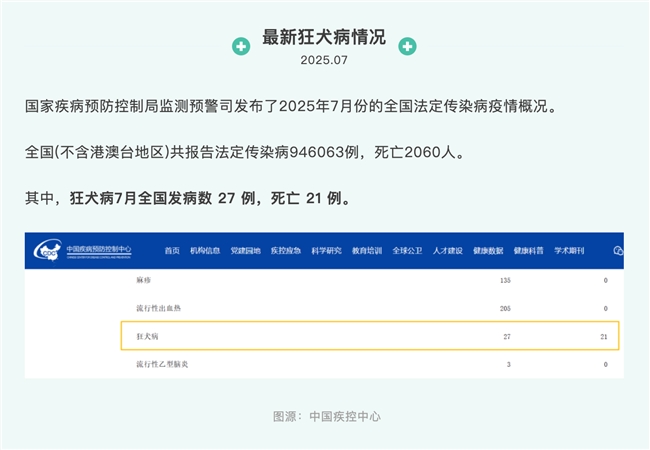Go to the 疾控应急 section
The image size is (650, 450).
285,251
